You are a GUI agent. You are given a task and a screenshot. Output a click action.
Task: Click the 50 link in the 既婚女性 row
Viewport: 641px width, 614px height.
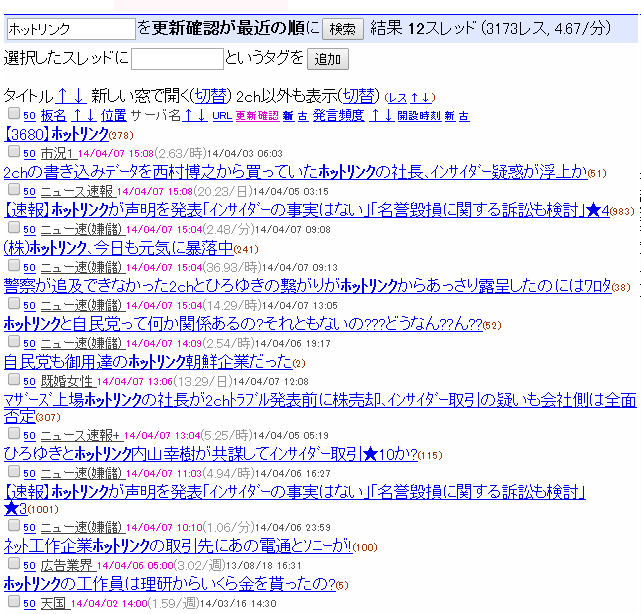pos(29,382)
